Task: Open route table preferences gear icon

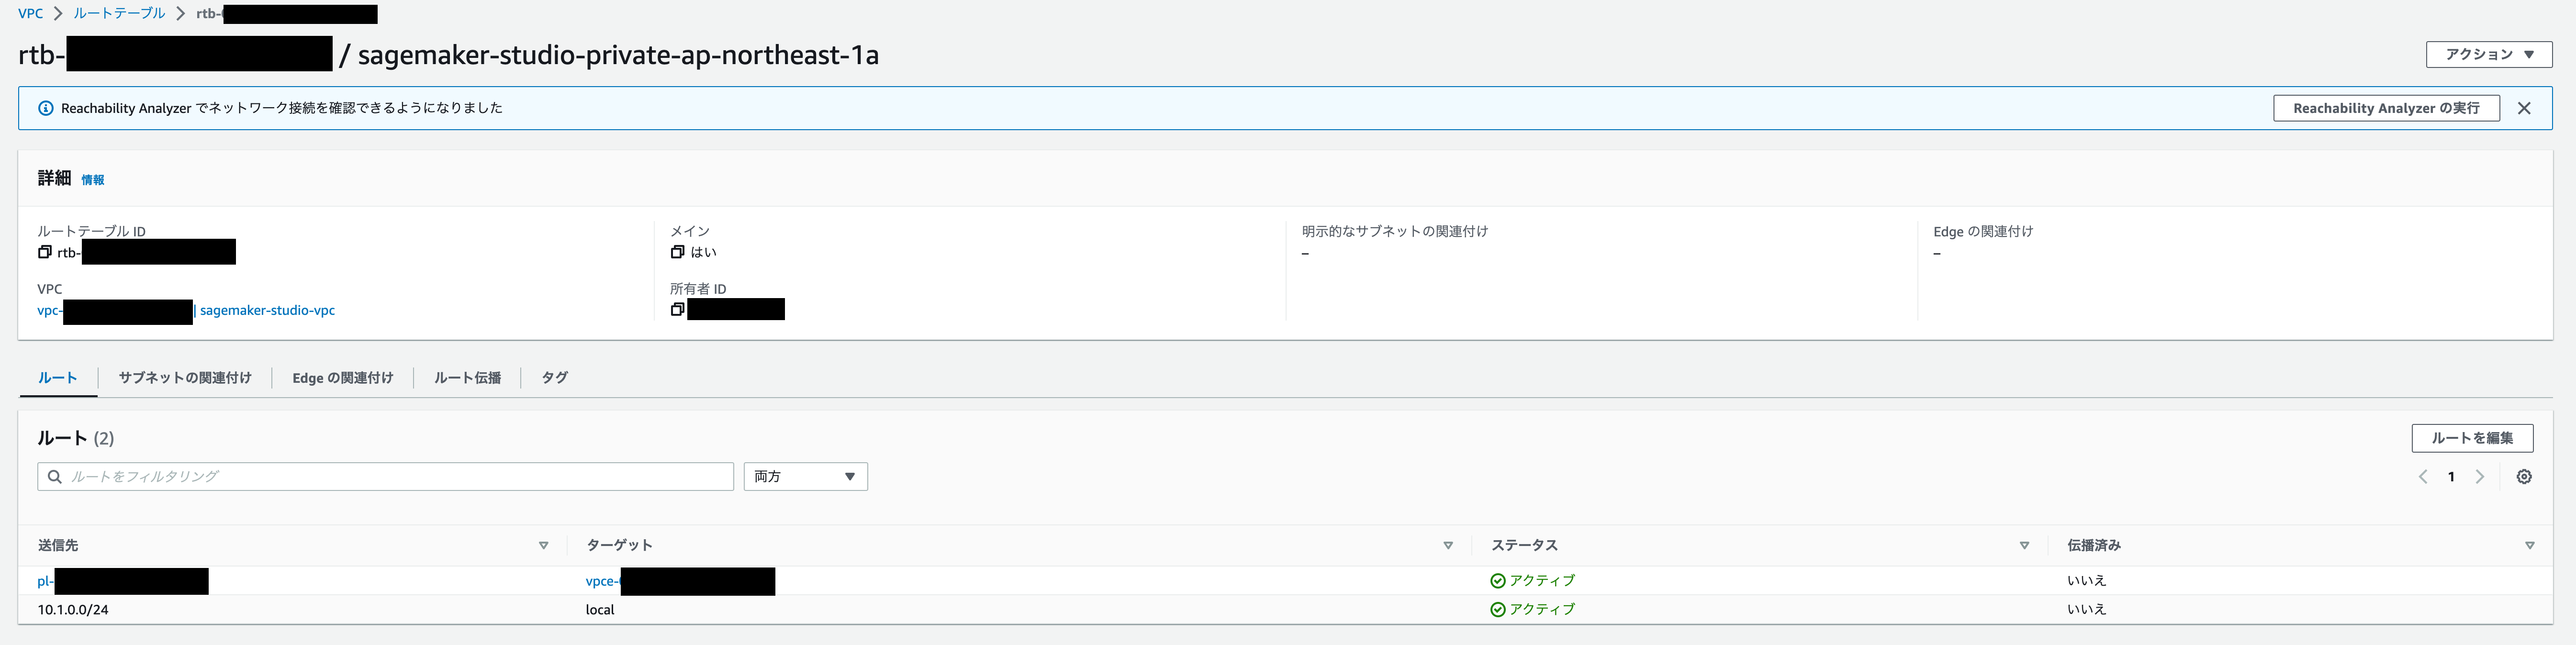Action: tap(2524, 477)
